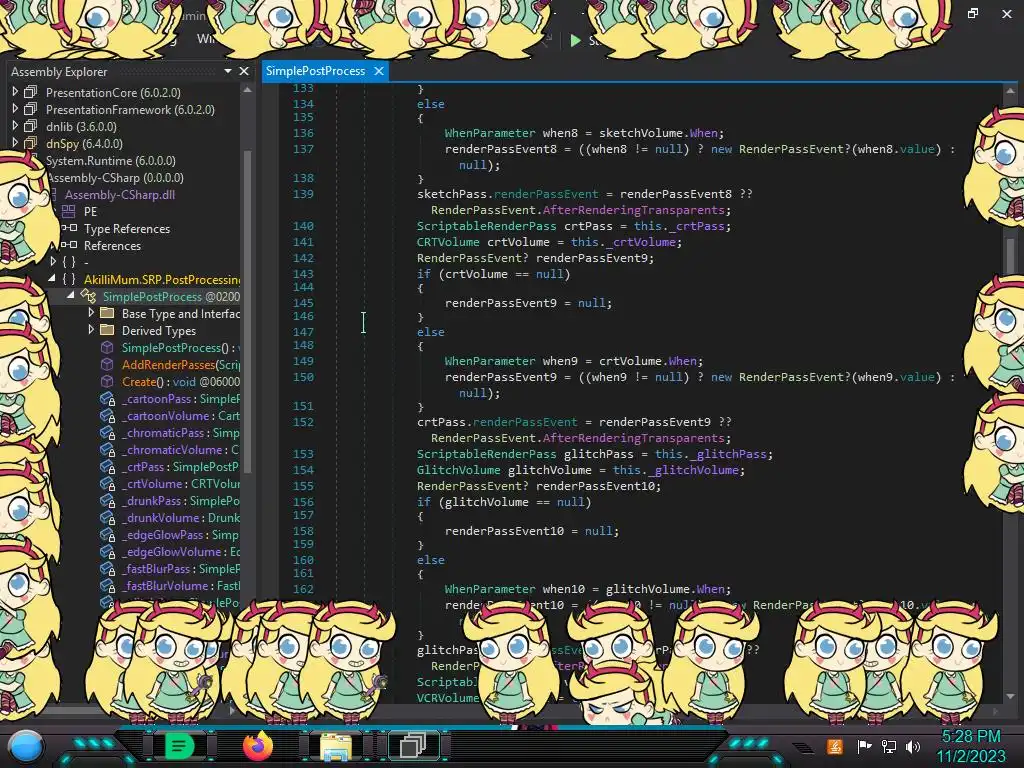Select the _crtVolume : CRTVolume field

(180, 483)
